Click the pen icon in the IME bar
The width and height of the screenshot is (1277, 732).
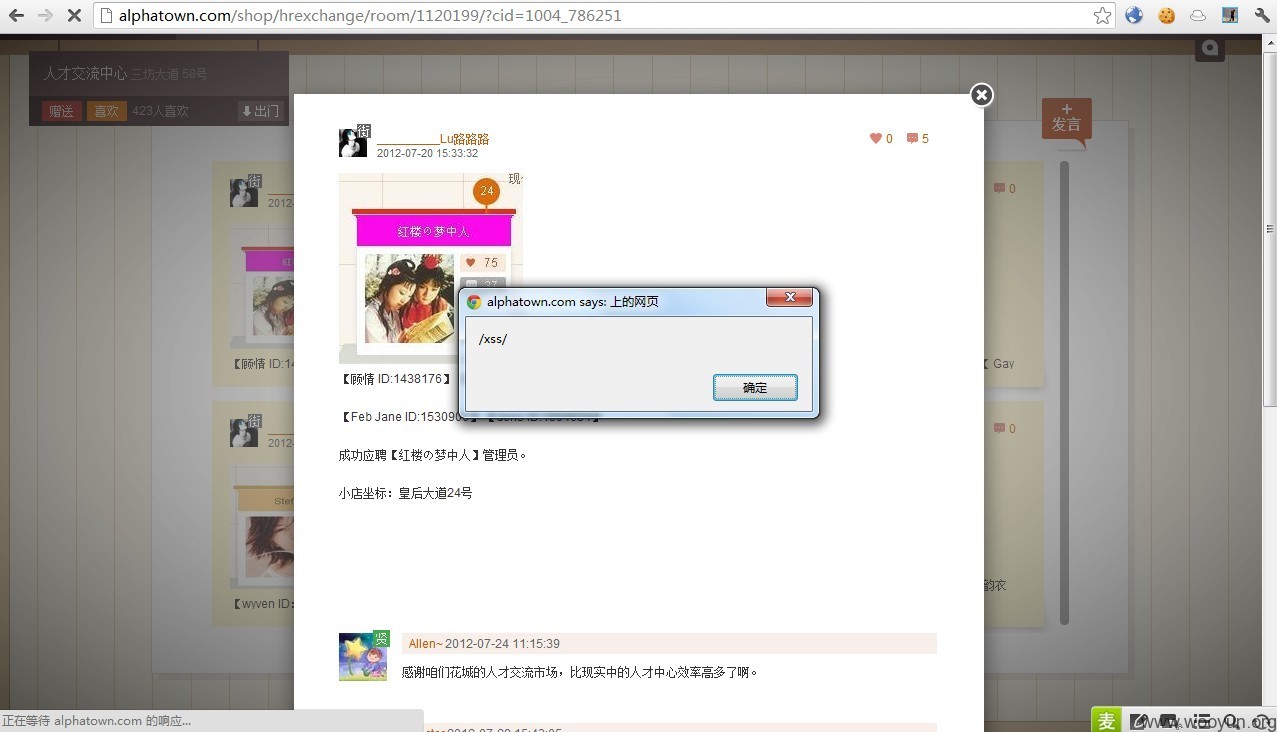1138,721
